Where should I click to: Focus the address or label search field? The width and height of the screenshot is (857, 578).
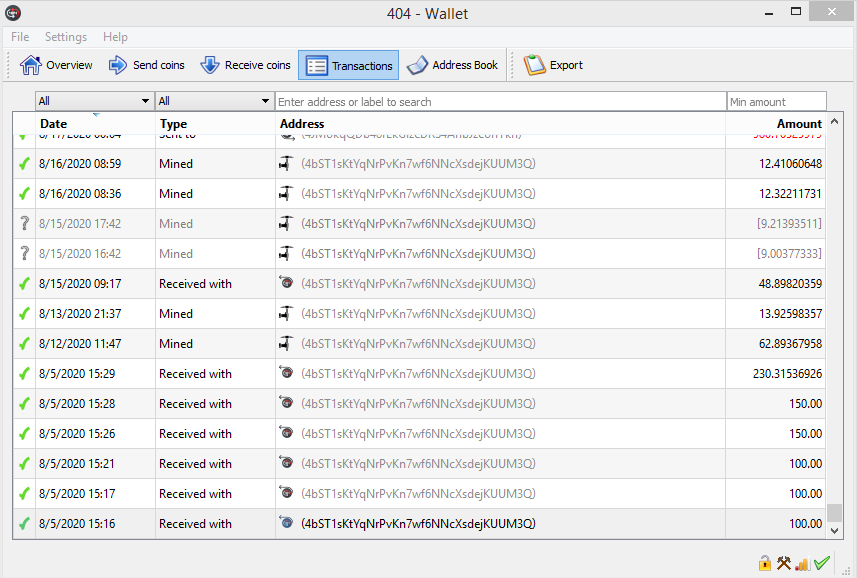click(x=501, y=102)
